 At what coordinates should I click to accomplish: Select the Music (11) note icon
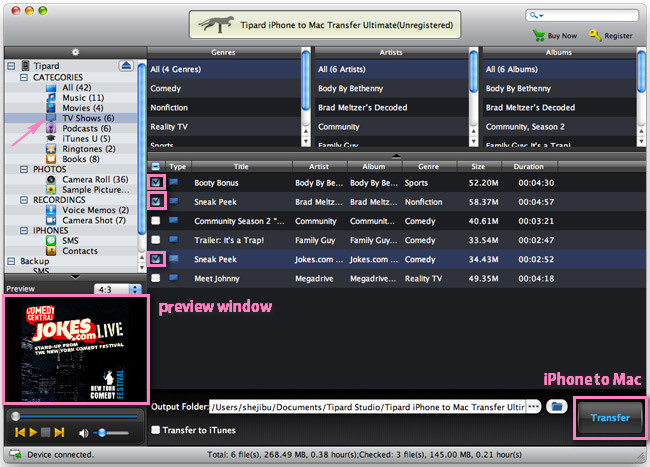coord(51,98)
